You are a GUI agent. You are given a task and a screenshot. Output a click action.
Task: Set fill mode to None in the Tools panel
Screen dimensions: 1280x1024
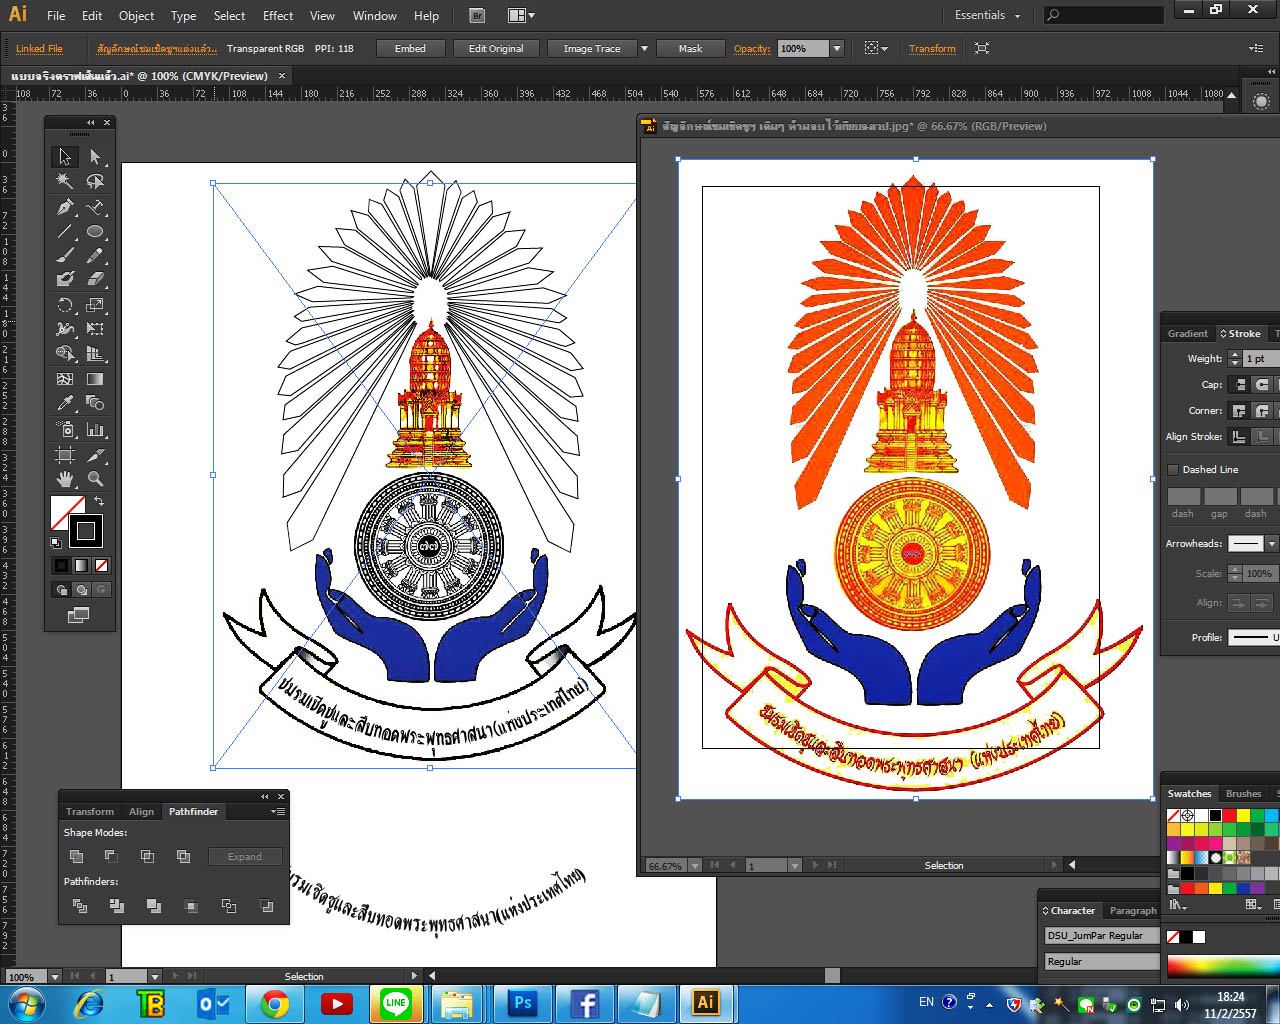(x=101, y=565)
